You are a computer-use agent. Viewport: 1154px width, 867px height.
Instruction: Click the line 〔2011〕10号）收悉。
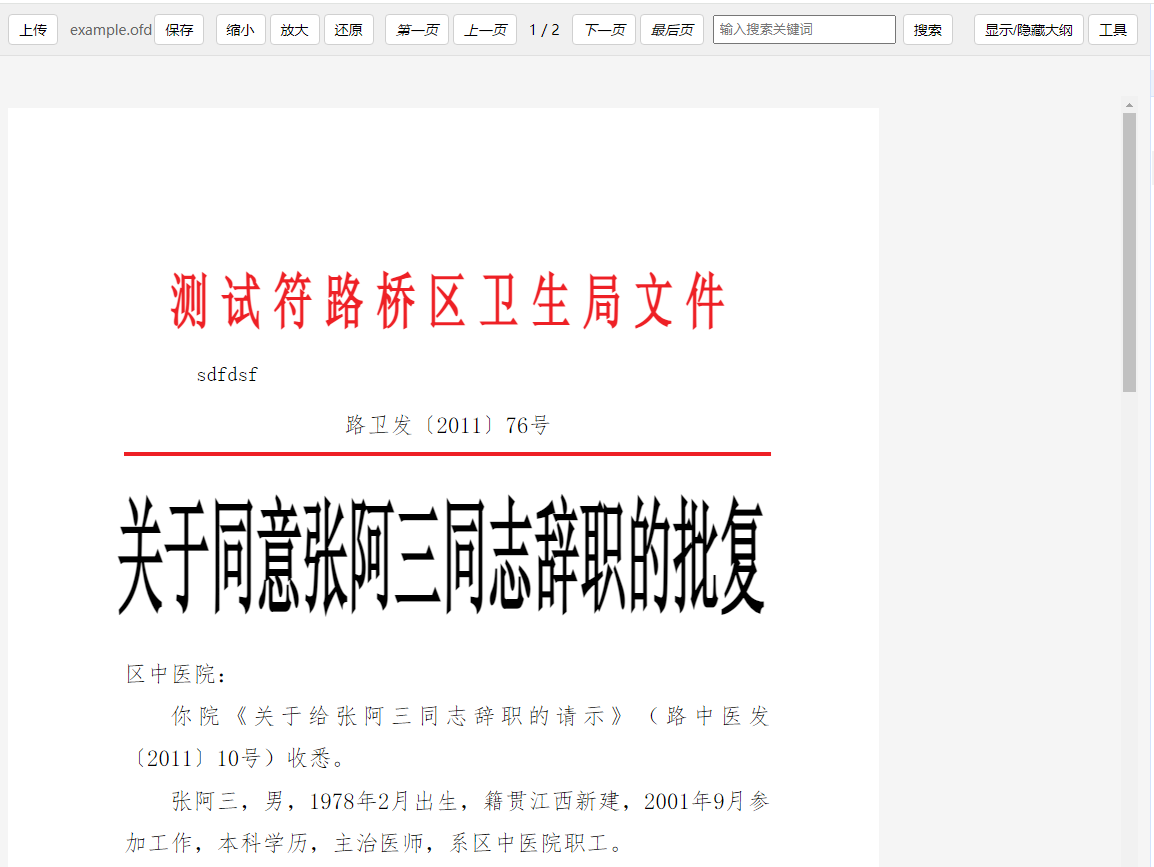pyautogui.click(x=237, y=758)
